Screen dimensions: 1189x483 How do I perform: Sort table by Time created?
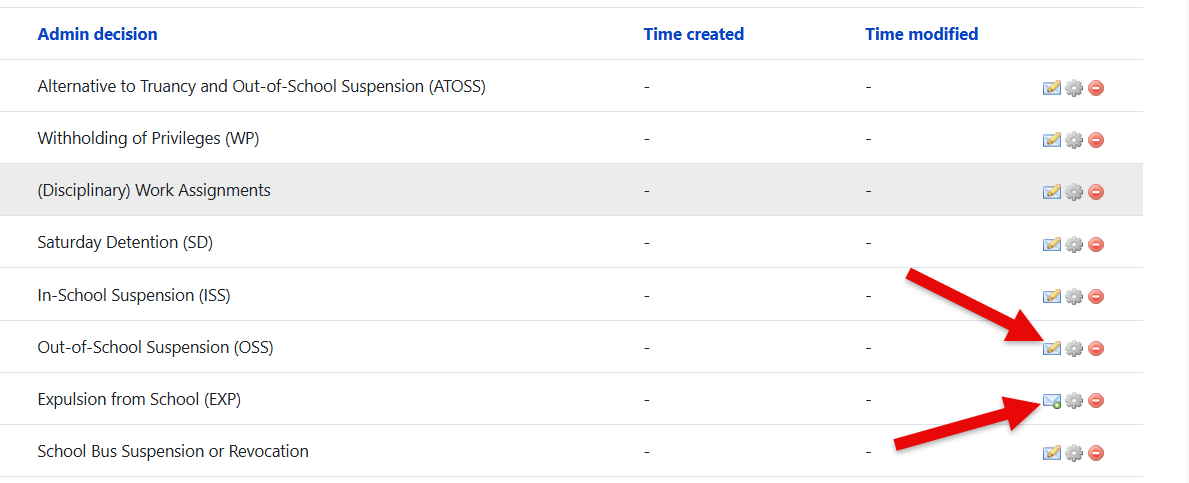(693, 34)
